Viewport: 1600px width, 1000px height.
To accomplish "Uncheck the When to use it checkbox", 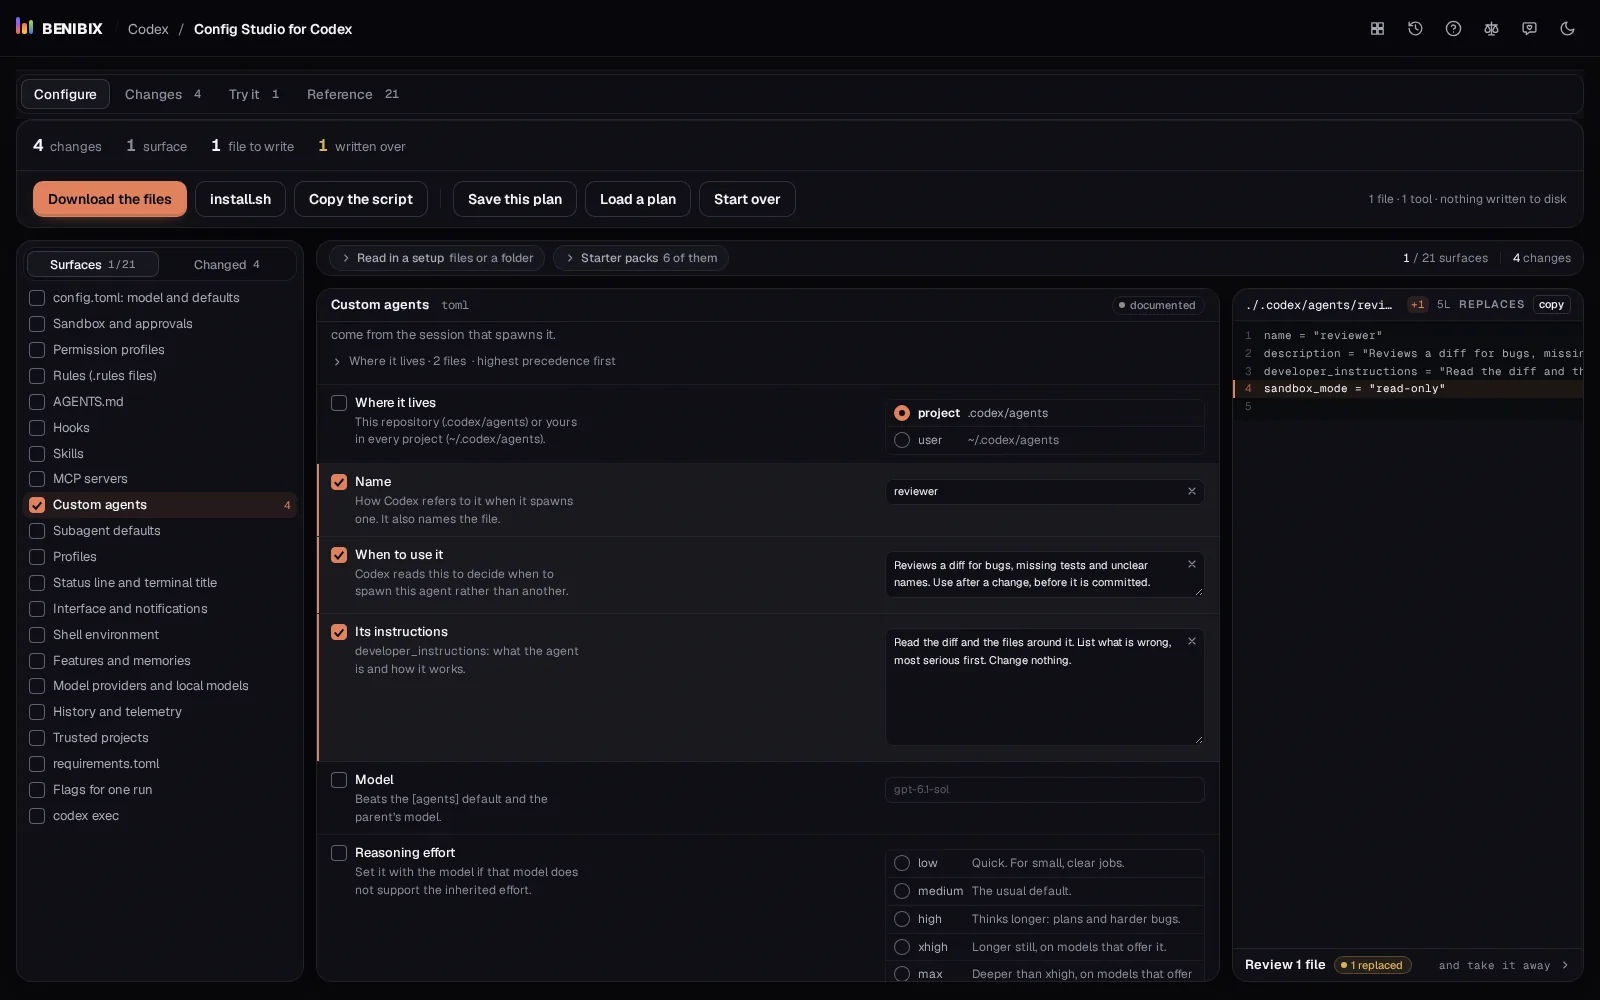I will coord(339,555).
